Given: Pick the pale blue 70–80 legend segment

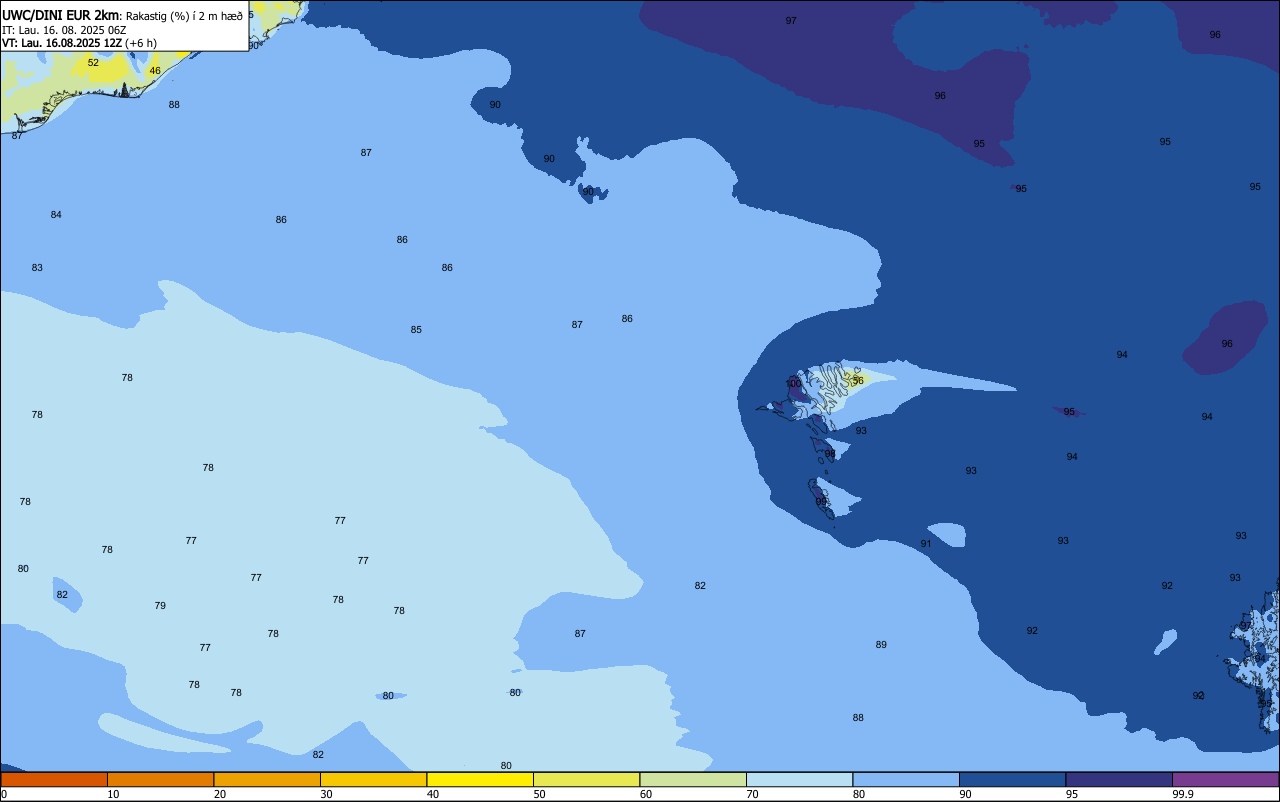Looking at the screenshot, I should pos(799,779).
